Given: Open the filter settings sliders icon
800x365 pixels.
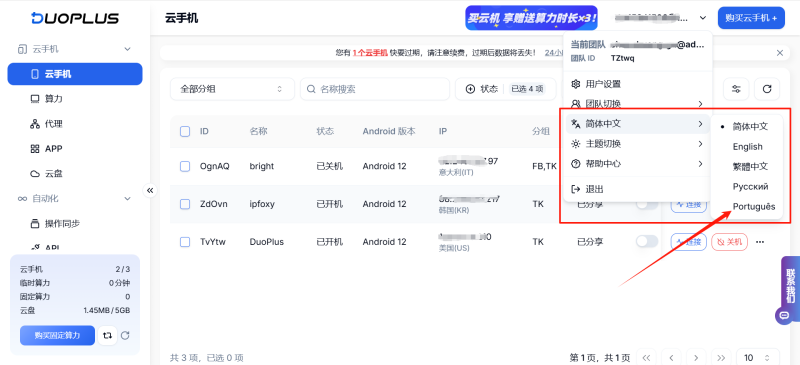Looking at the screenshot, I should tap(736, 89).
